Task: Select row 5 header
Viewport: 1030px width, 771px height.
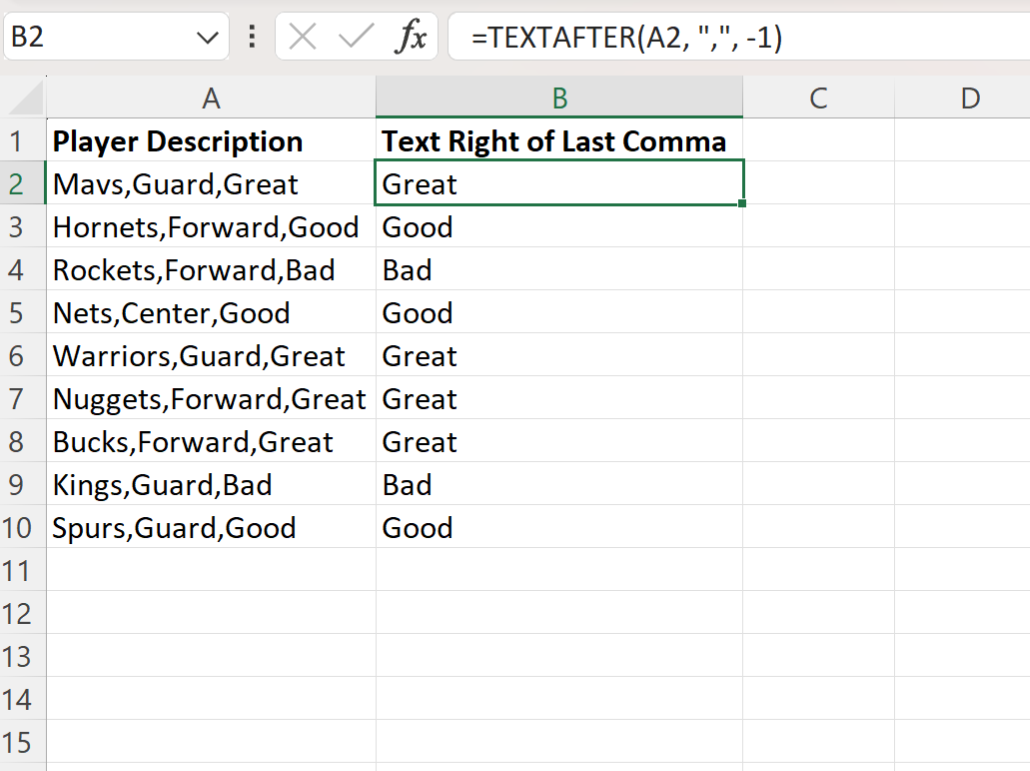Action: [23, 313]
